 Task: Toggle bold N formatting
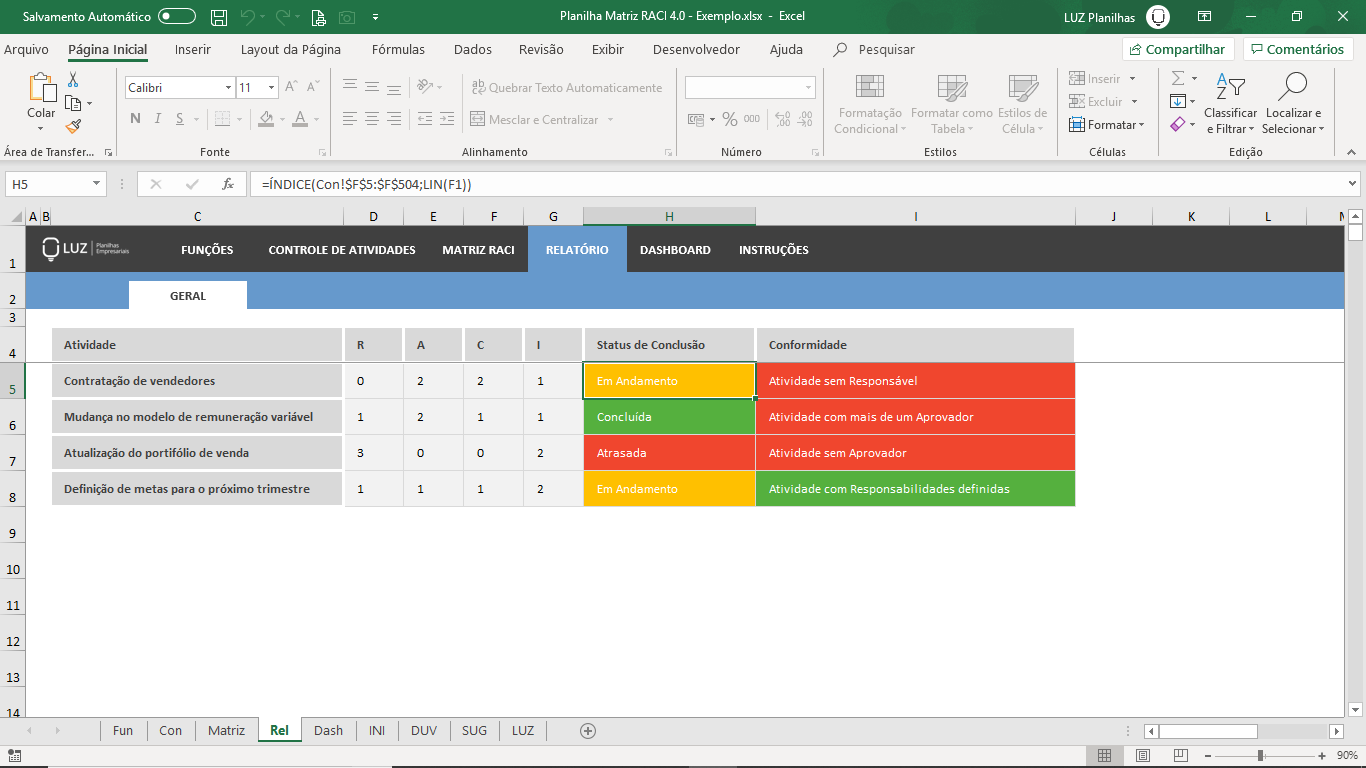(x=135, y=119)
